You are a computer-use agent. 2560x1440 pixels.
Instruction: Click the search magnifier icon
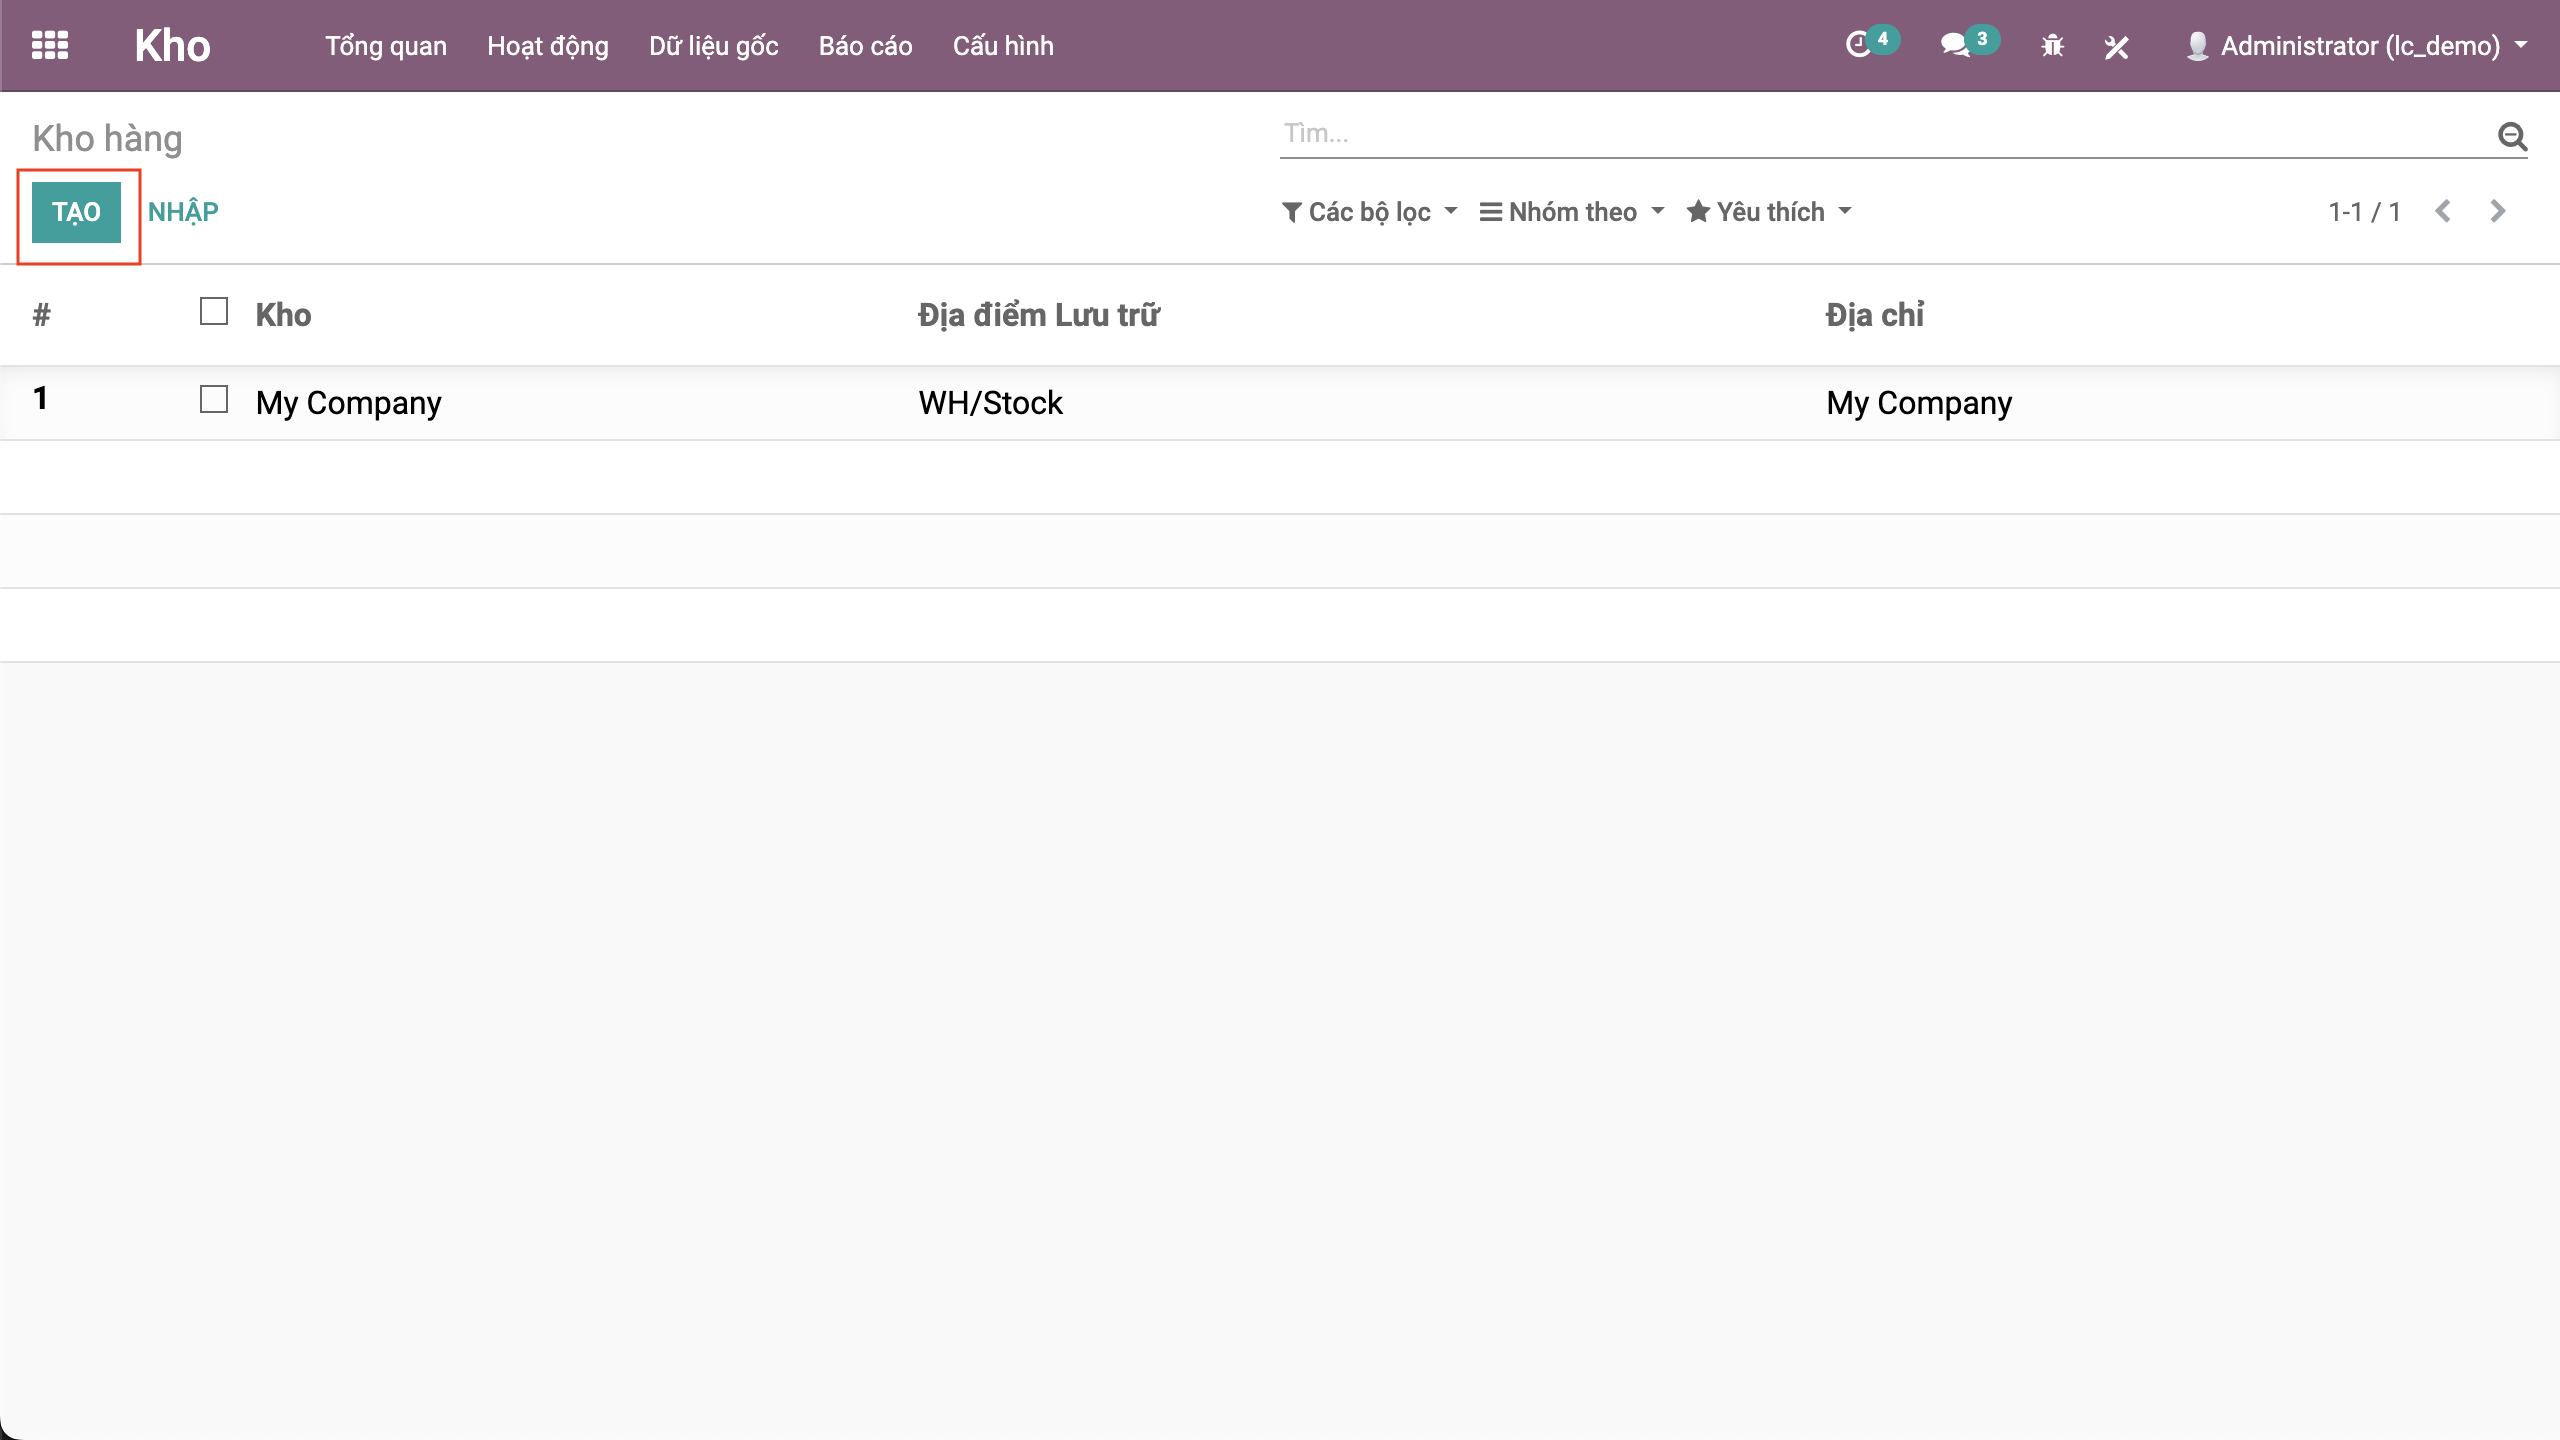[x=2512, y=135]
